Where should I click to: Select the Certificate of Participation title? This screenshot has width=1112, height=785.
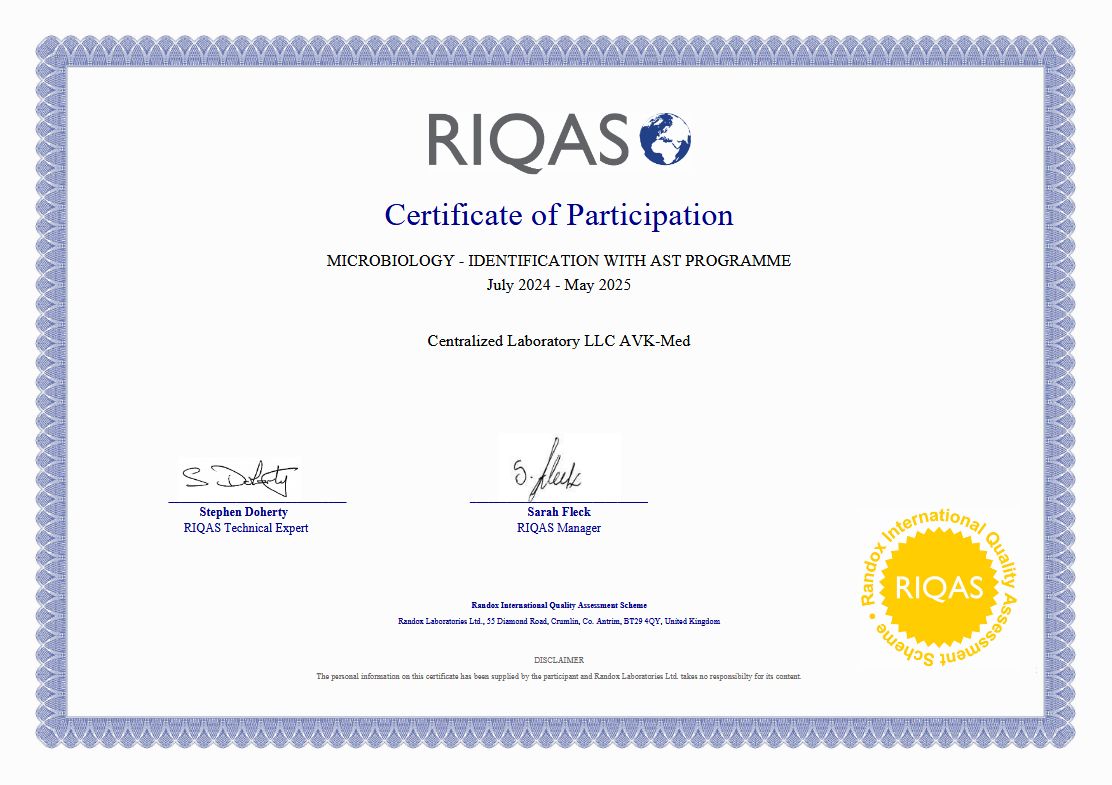coord(558,215)
